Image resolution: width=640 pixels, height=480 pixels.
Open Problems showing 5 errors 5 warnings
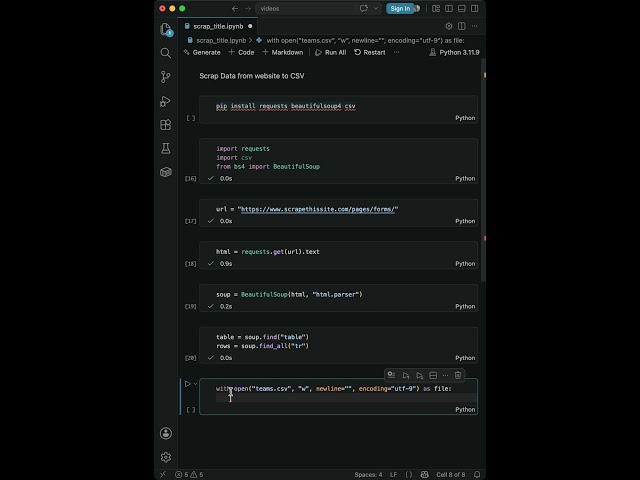click(x=189, y=474)
